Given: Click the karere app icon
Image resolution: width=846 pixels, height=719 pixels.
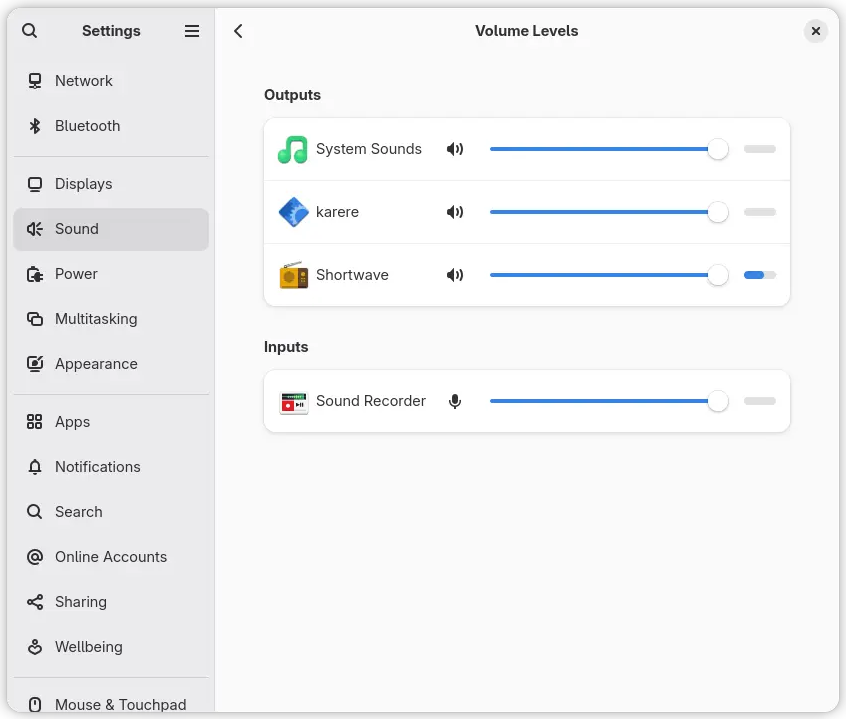Looking at the screenshot, I should tap(293, 212).
